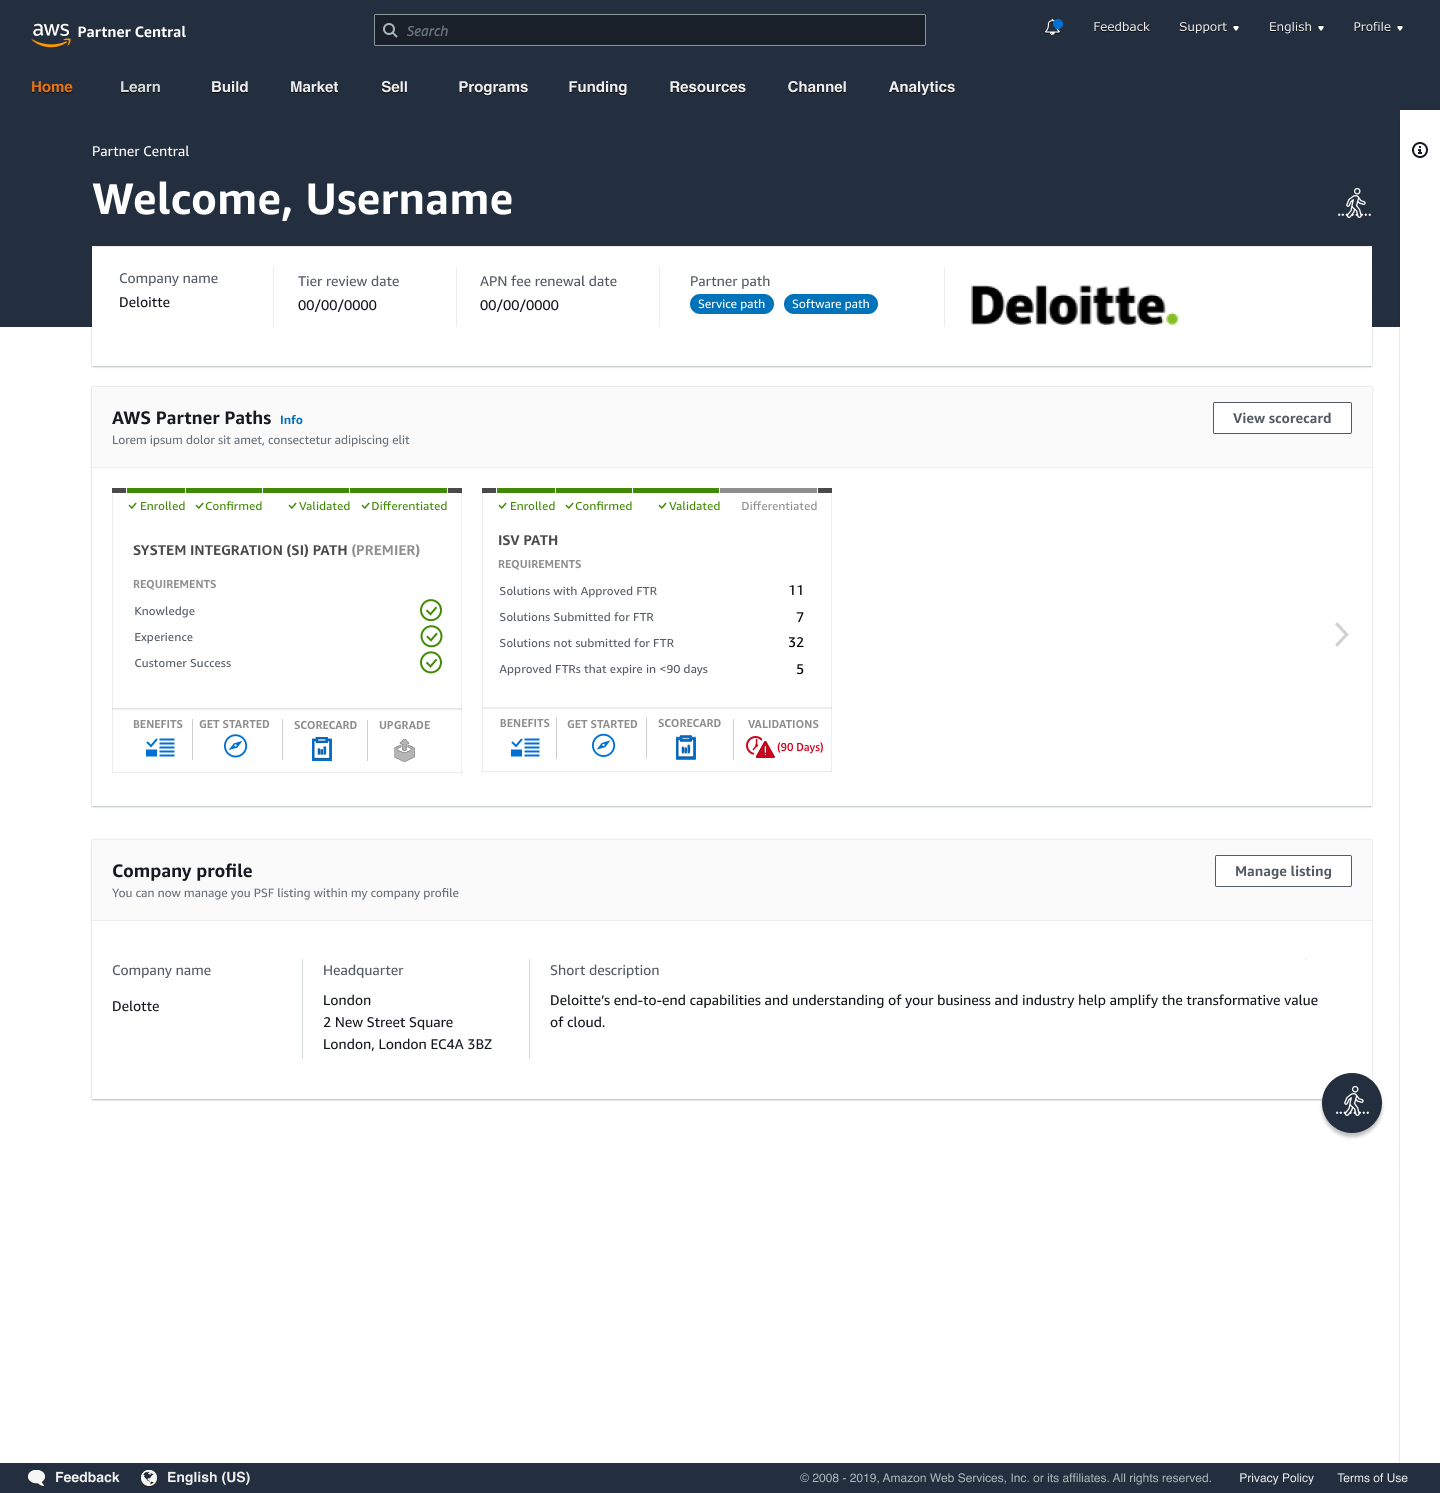Click the walking figure icon near the welcome header

(x=1355, y=203)
